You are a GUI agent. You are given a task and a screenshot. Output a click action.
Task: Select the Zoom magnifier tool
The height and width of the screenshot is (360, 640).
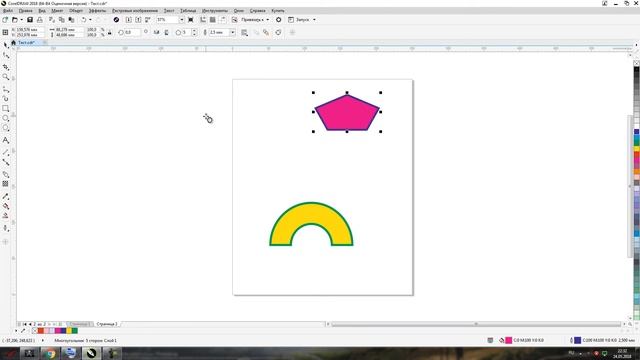(x=6, y=77)
